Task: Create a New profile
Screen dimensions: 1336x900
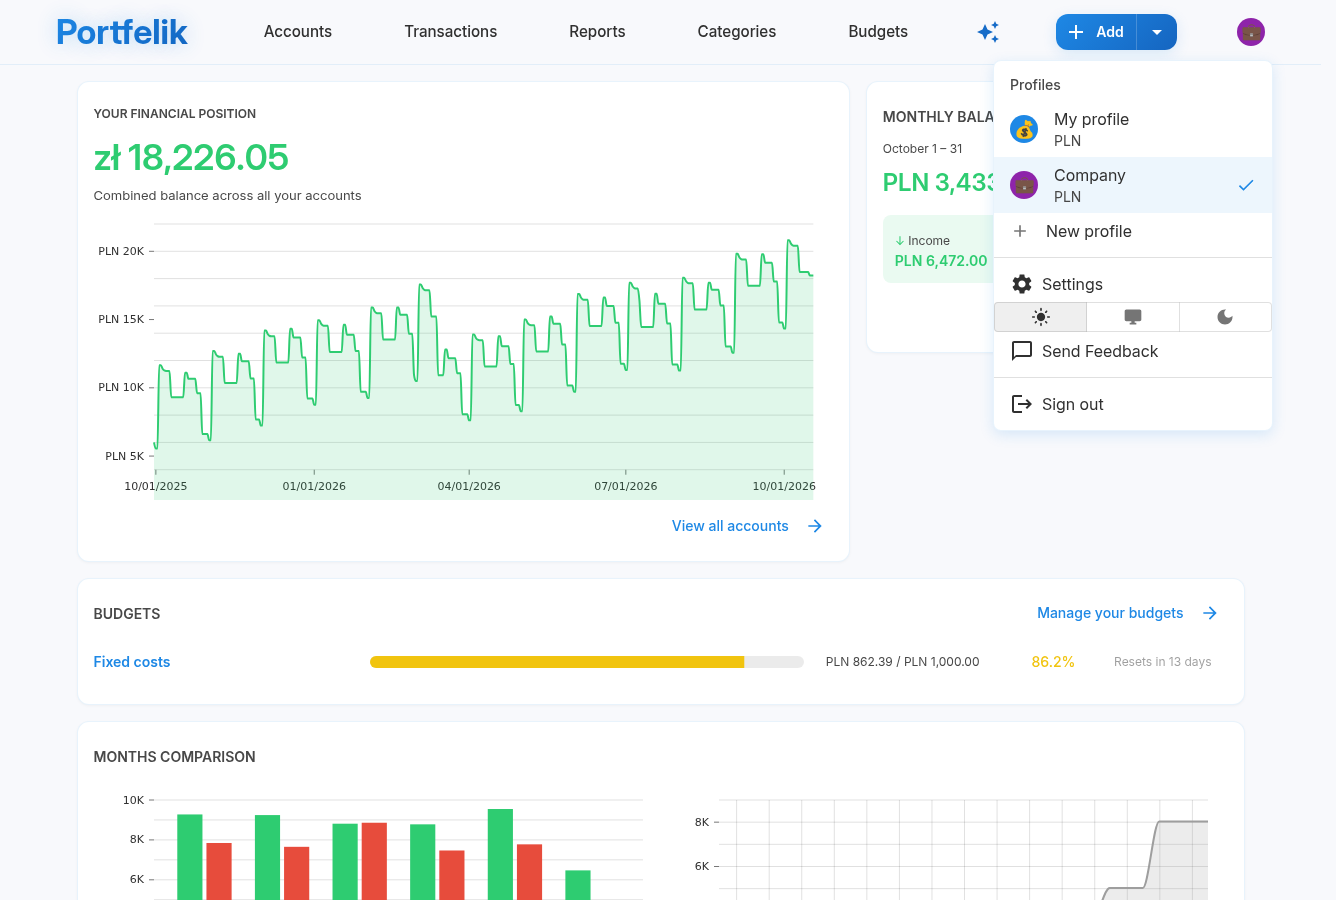Action: (x=1133, y=231)
